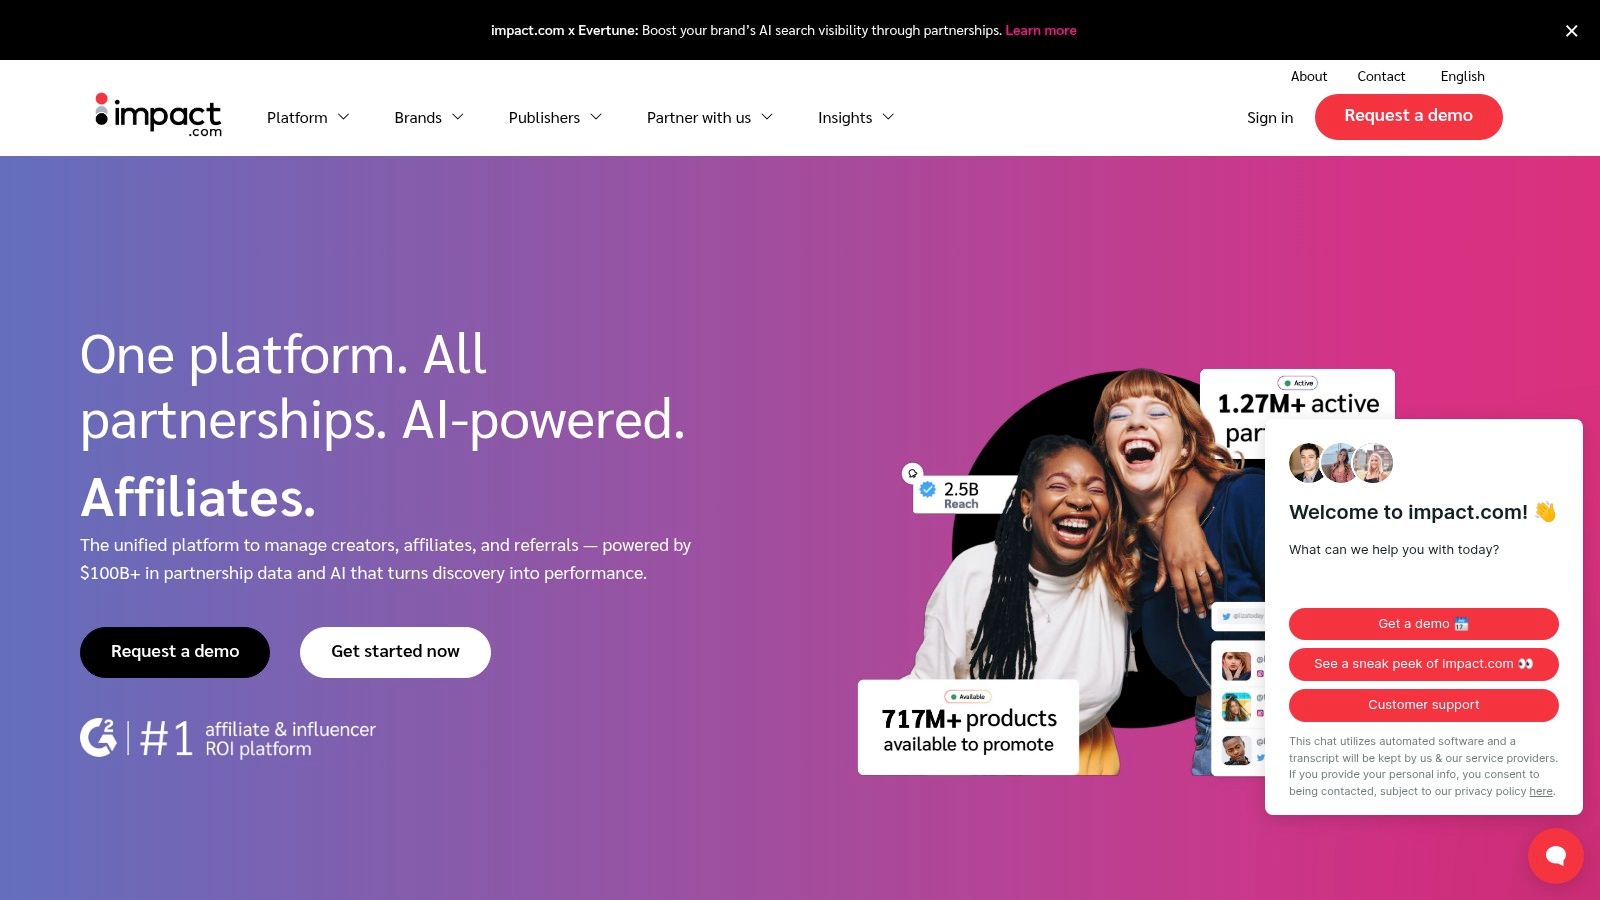The width and height of the screenshot is (1600, 900).
Task: Change language from English
Action: click(x=1462, y=76)
